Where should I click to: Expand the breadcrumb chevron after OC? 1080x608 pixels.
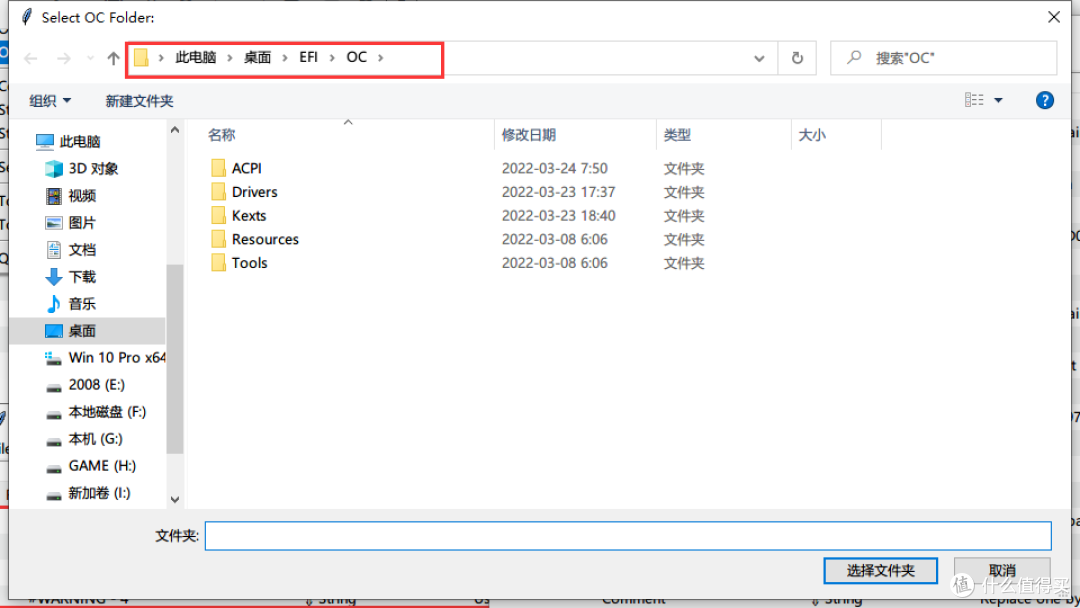point(380,58)
